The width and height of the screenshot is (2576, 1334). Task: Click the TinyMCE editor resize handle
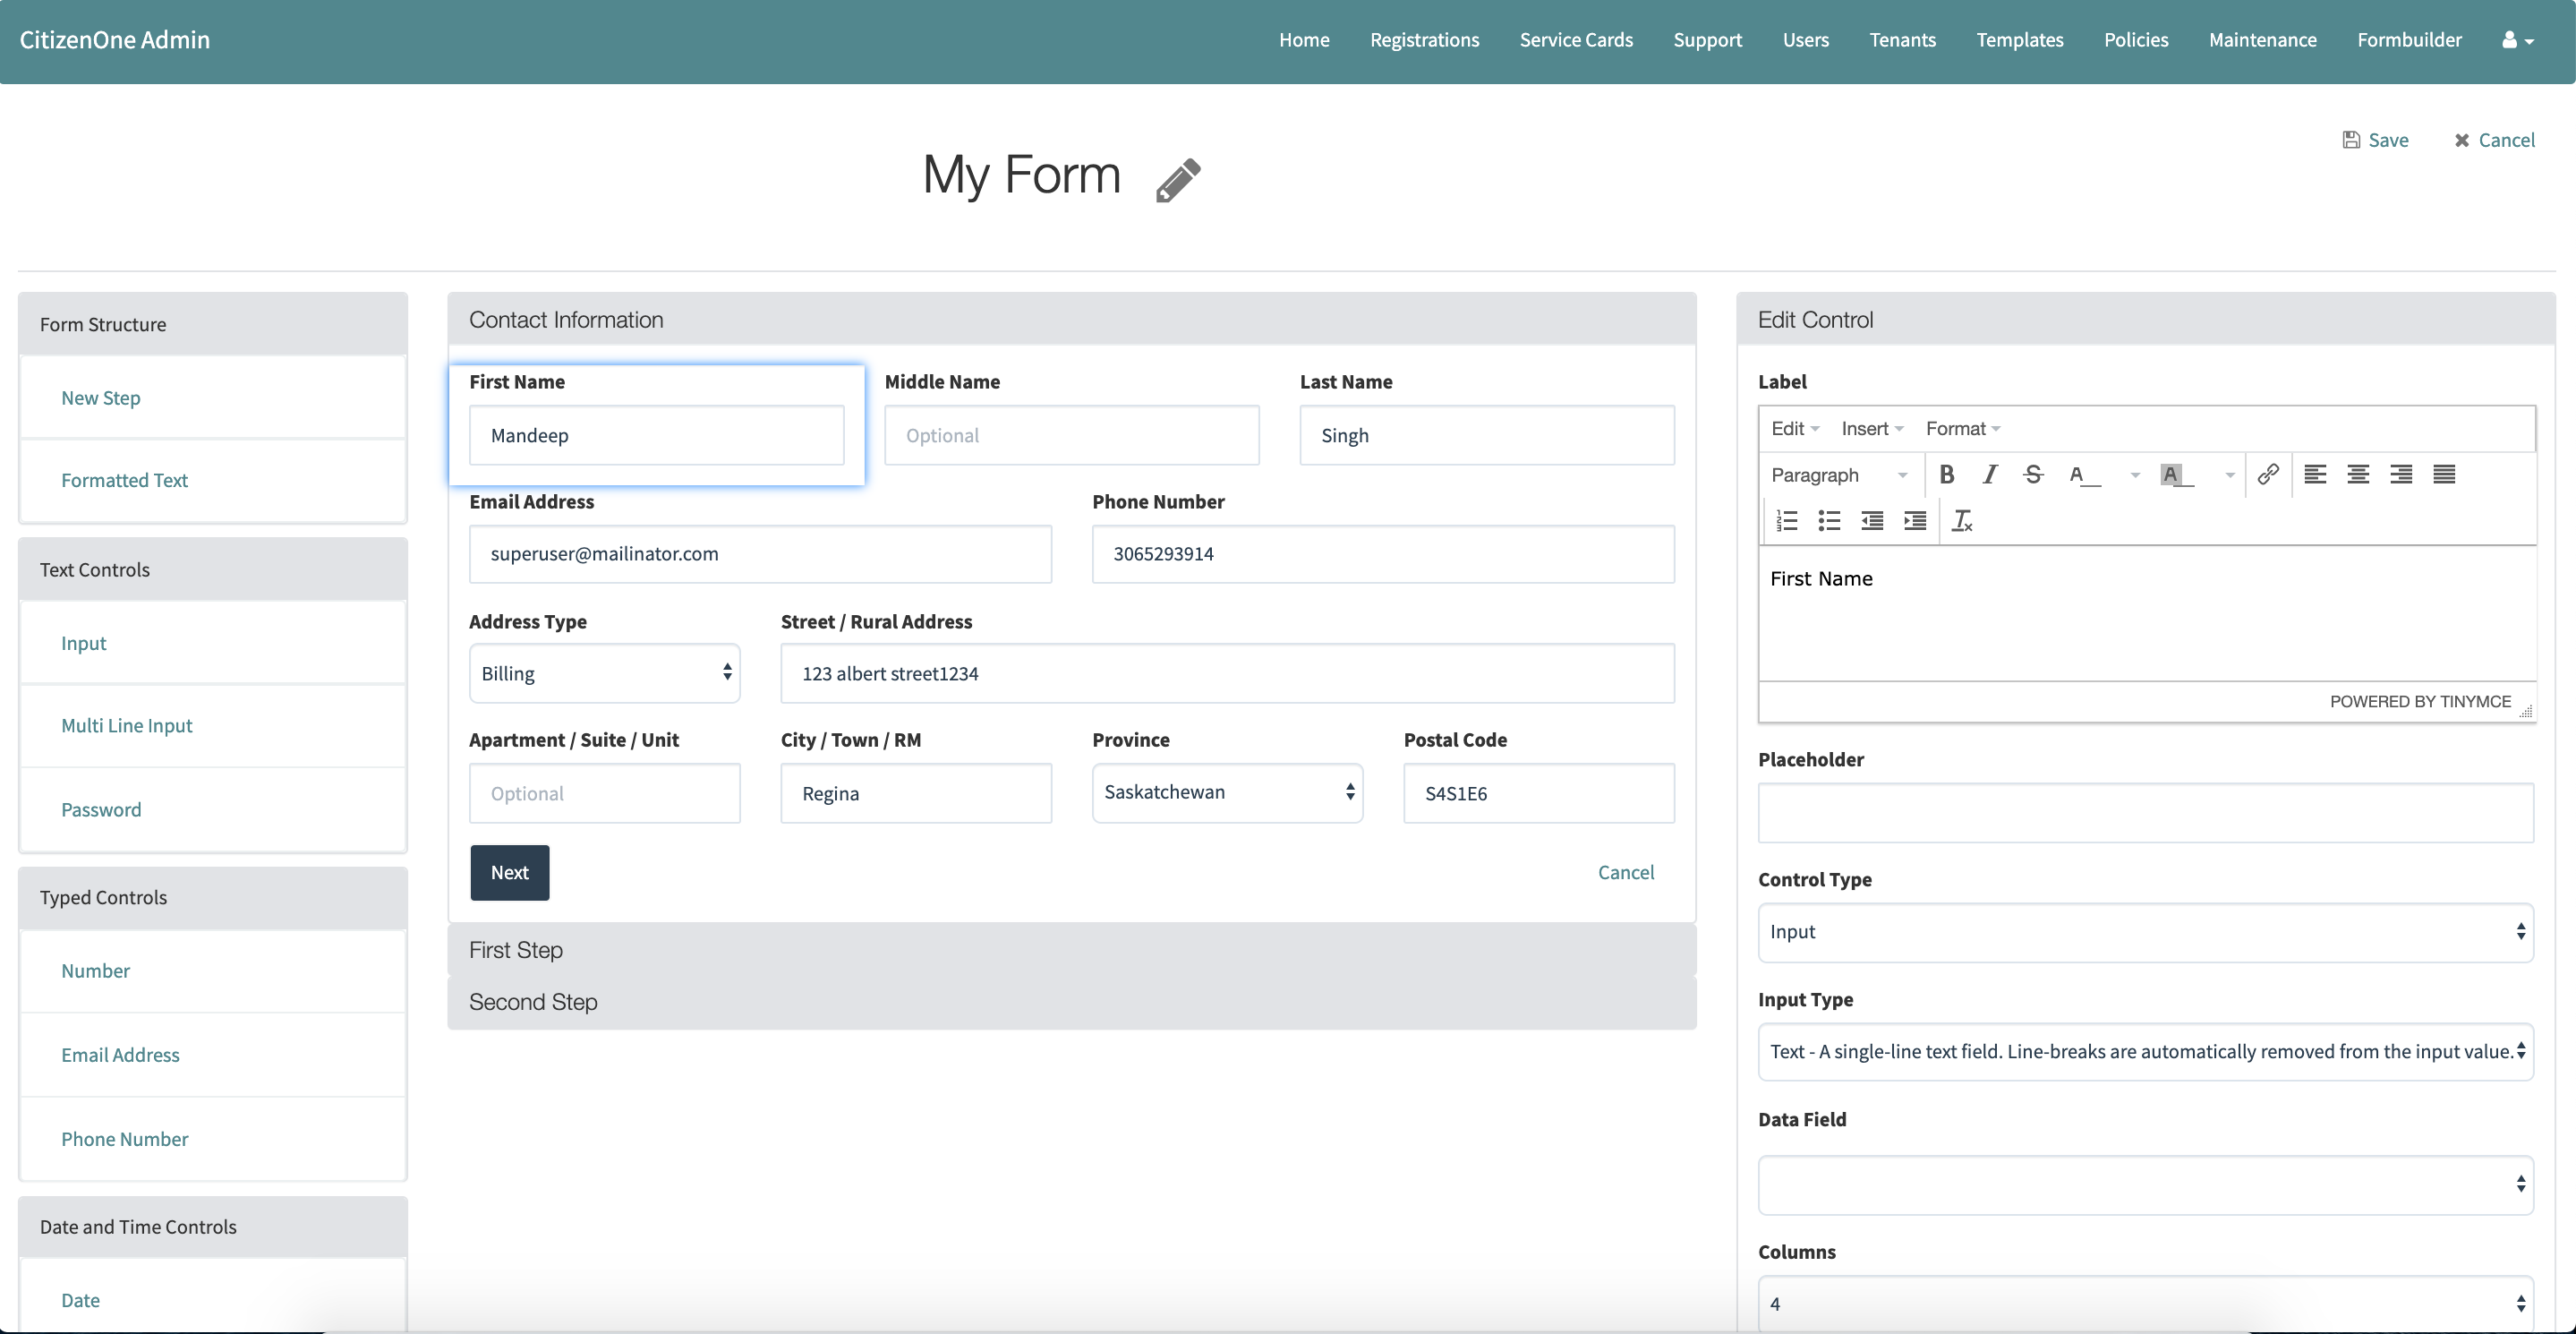[2526, 712]
